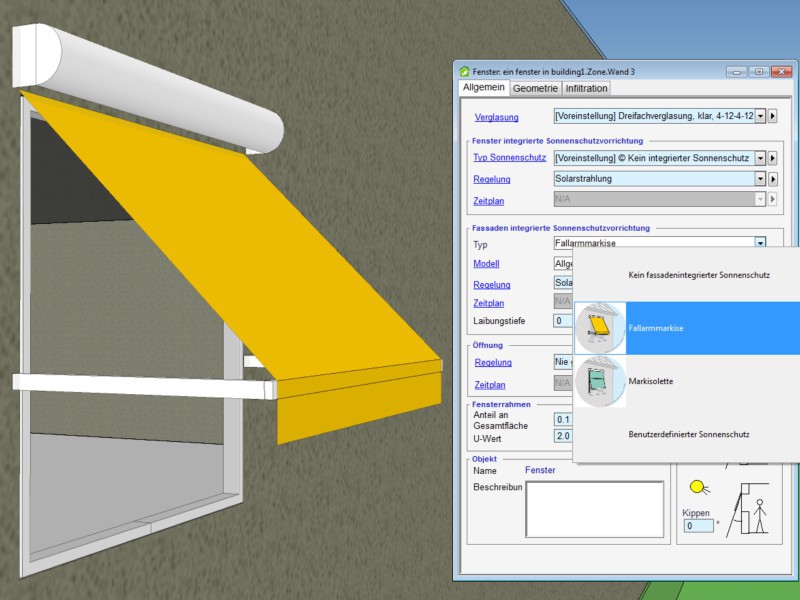Viewport: 800px width, 600px height.
Task: Click the green house window title icon
Action: click(x=464, y=71)
